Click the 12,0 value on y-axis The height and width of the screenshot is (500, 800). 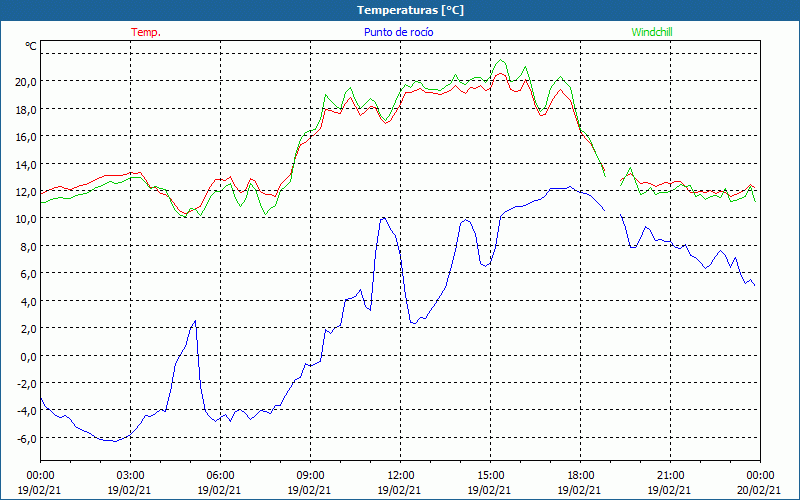pos(27,192)
